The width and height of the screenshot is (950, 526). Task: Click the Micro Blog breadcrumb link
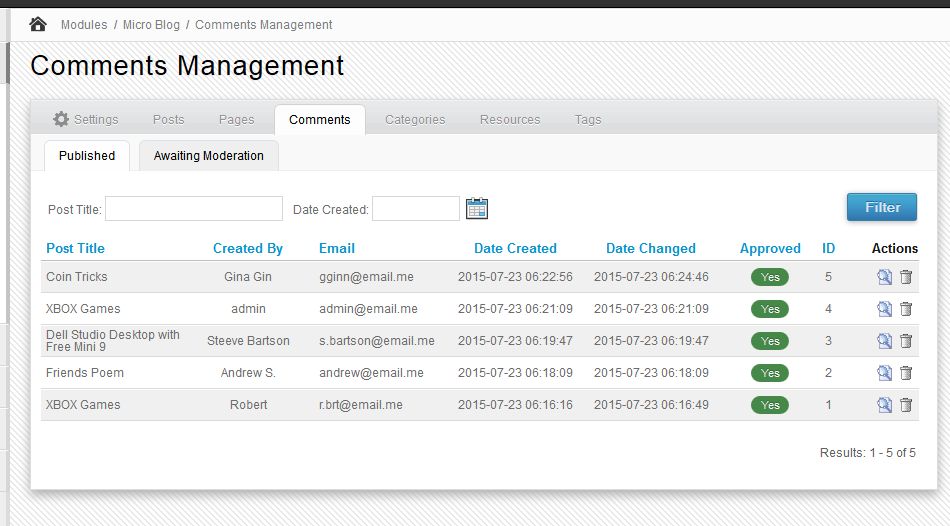151,24
